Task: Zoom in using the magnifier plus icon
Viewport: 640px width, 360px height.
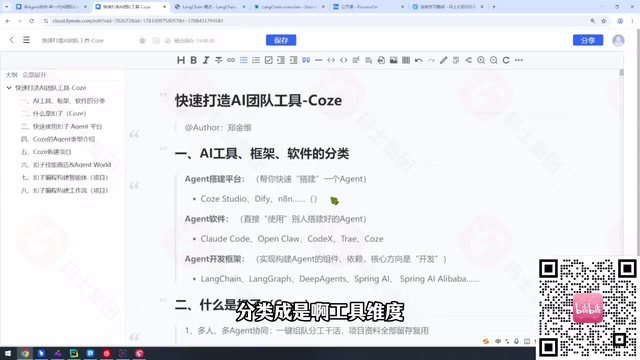Action: [x=481, y=60]
